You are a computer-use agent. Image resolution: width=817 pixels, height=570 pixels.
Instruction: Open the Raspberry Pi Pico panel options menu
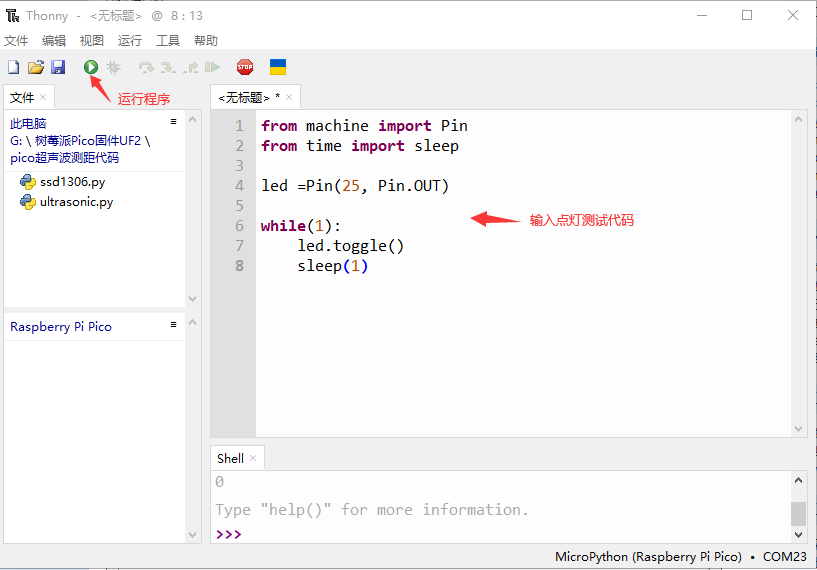point(173,325)
